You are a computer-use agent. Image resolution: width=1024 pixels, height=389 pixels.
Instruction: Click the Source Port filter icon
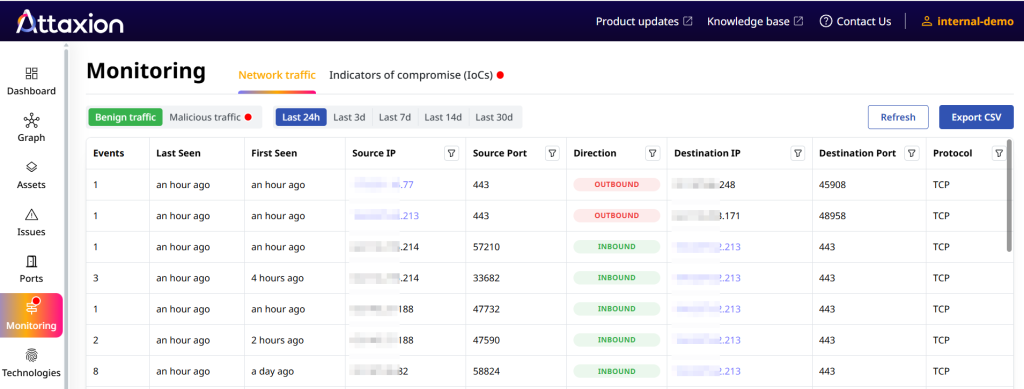pyautogui.click(x=552, y=153)
